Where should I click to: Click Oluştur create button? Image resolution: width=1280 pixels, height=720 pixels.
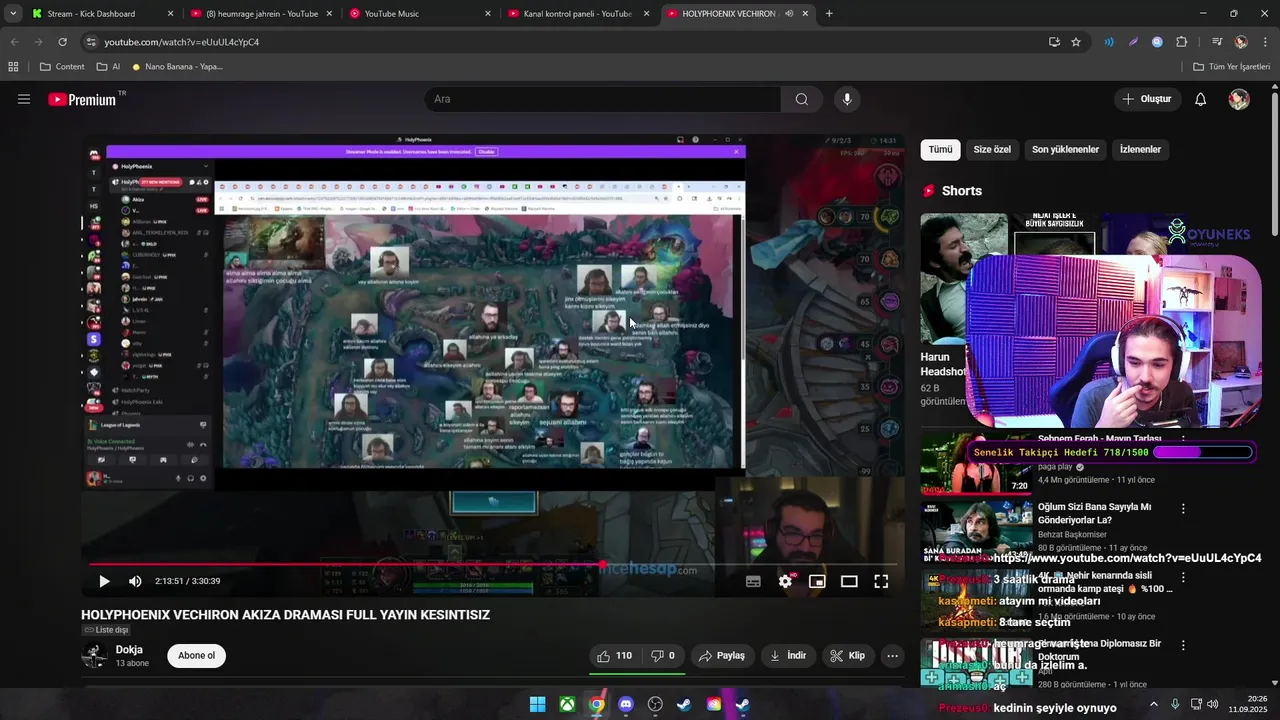pyautogui.click(x=1147, y=99)
